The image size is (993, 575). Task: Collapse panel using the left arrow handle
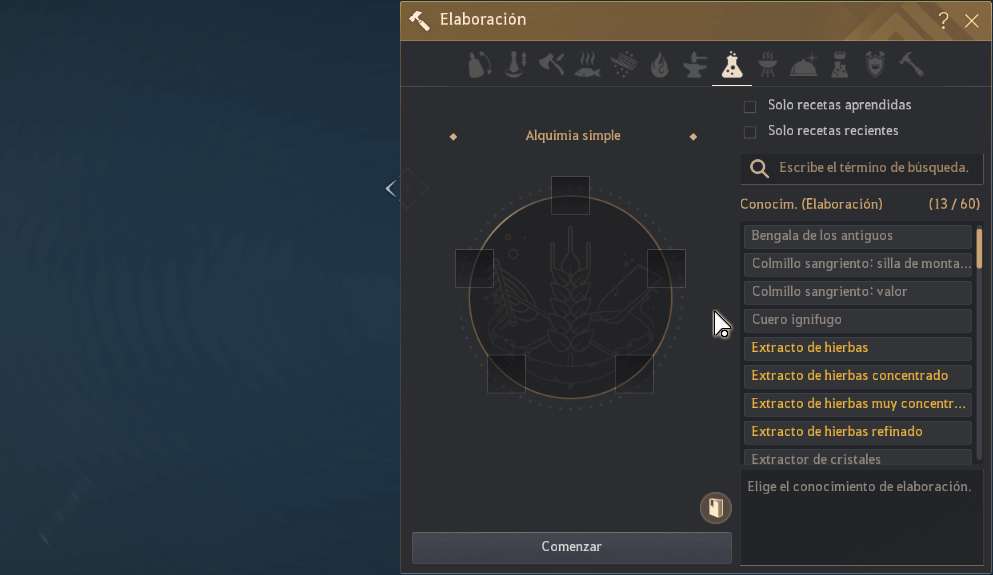click(x=391, y=188)
